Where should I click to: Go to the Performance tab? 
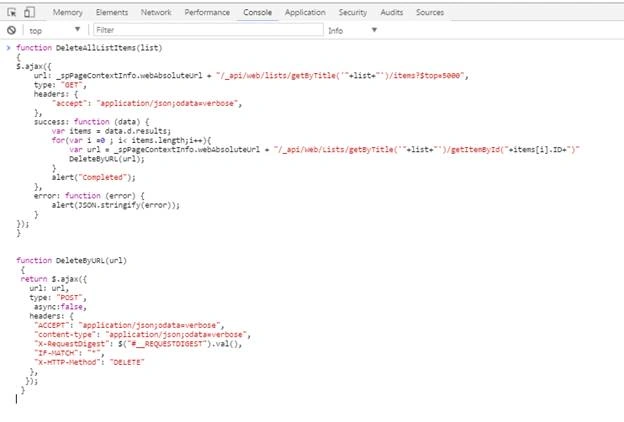click(x=207, y=12)
